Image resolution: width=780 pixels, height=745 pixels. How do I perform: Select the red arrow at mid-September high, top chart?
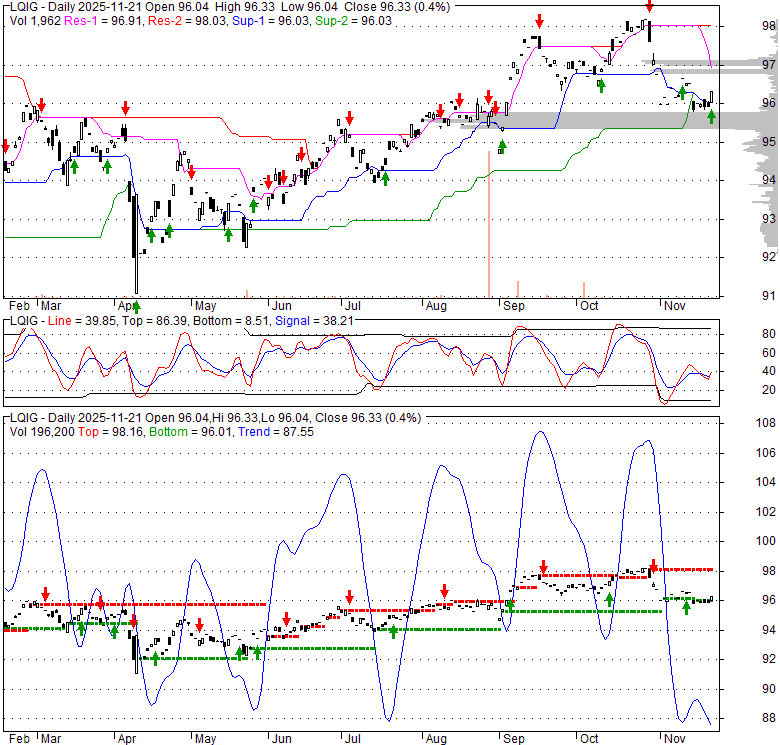pos(539,21)
